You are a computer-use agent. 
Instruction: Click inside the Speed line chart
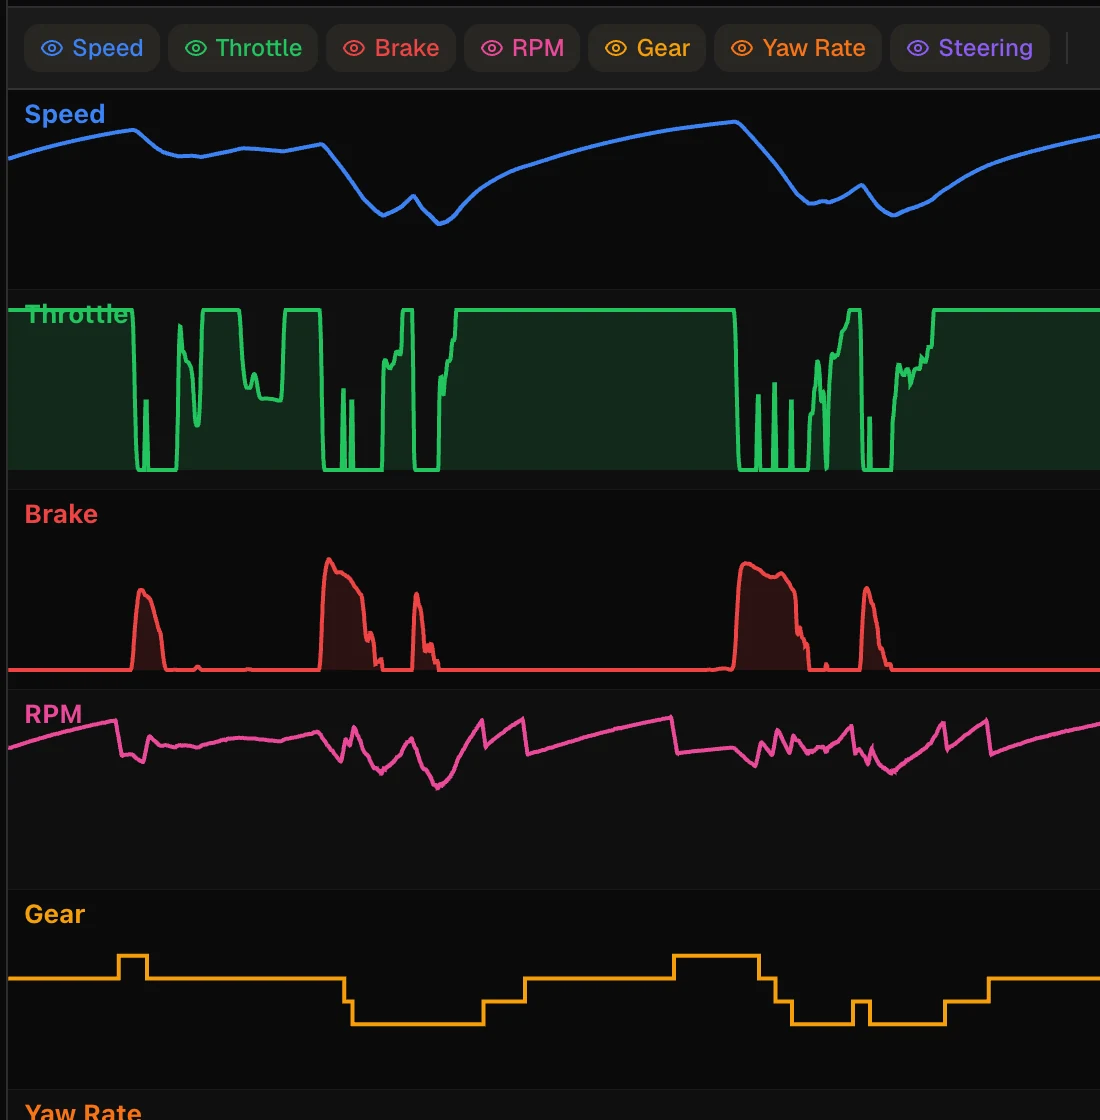click(554, 189)
